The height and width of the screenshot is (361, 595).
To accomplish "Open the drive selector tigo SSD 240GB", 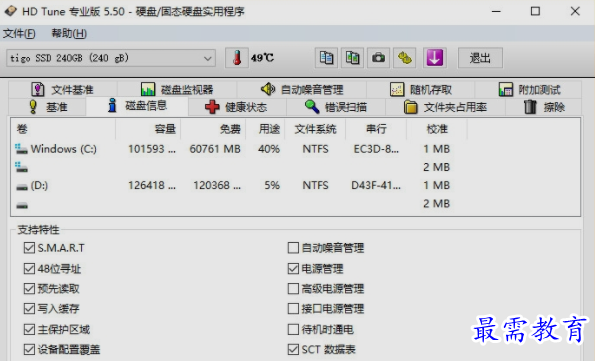I will pyautogui.click(x=111, y=58).
